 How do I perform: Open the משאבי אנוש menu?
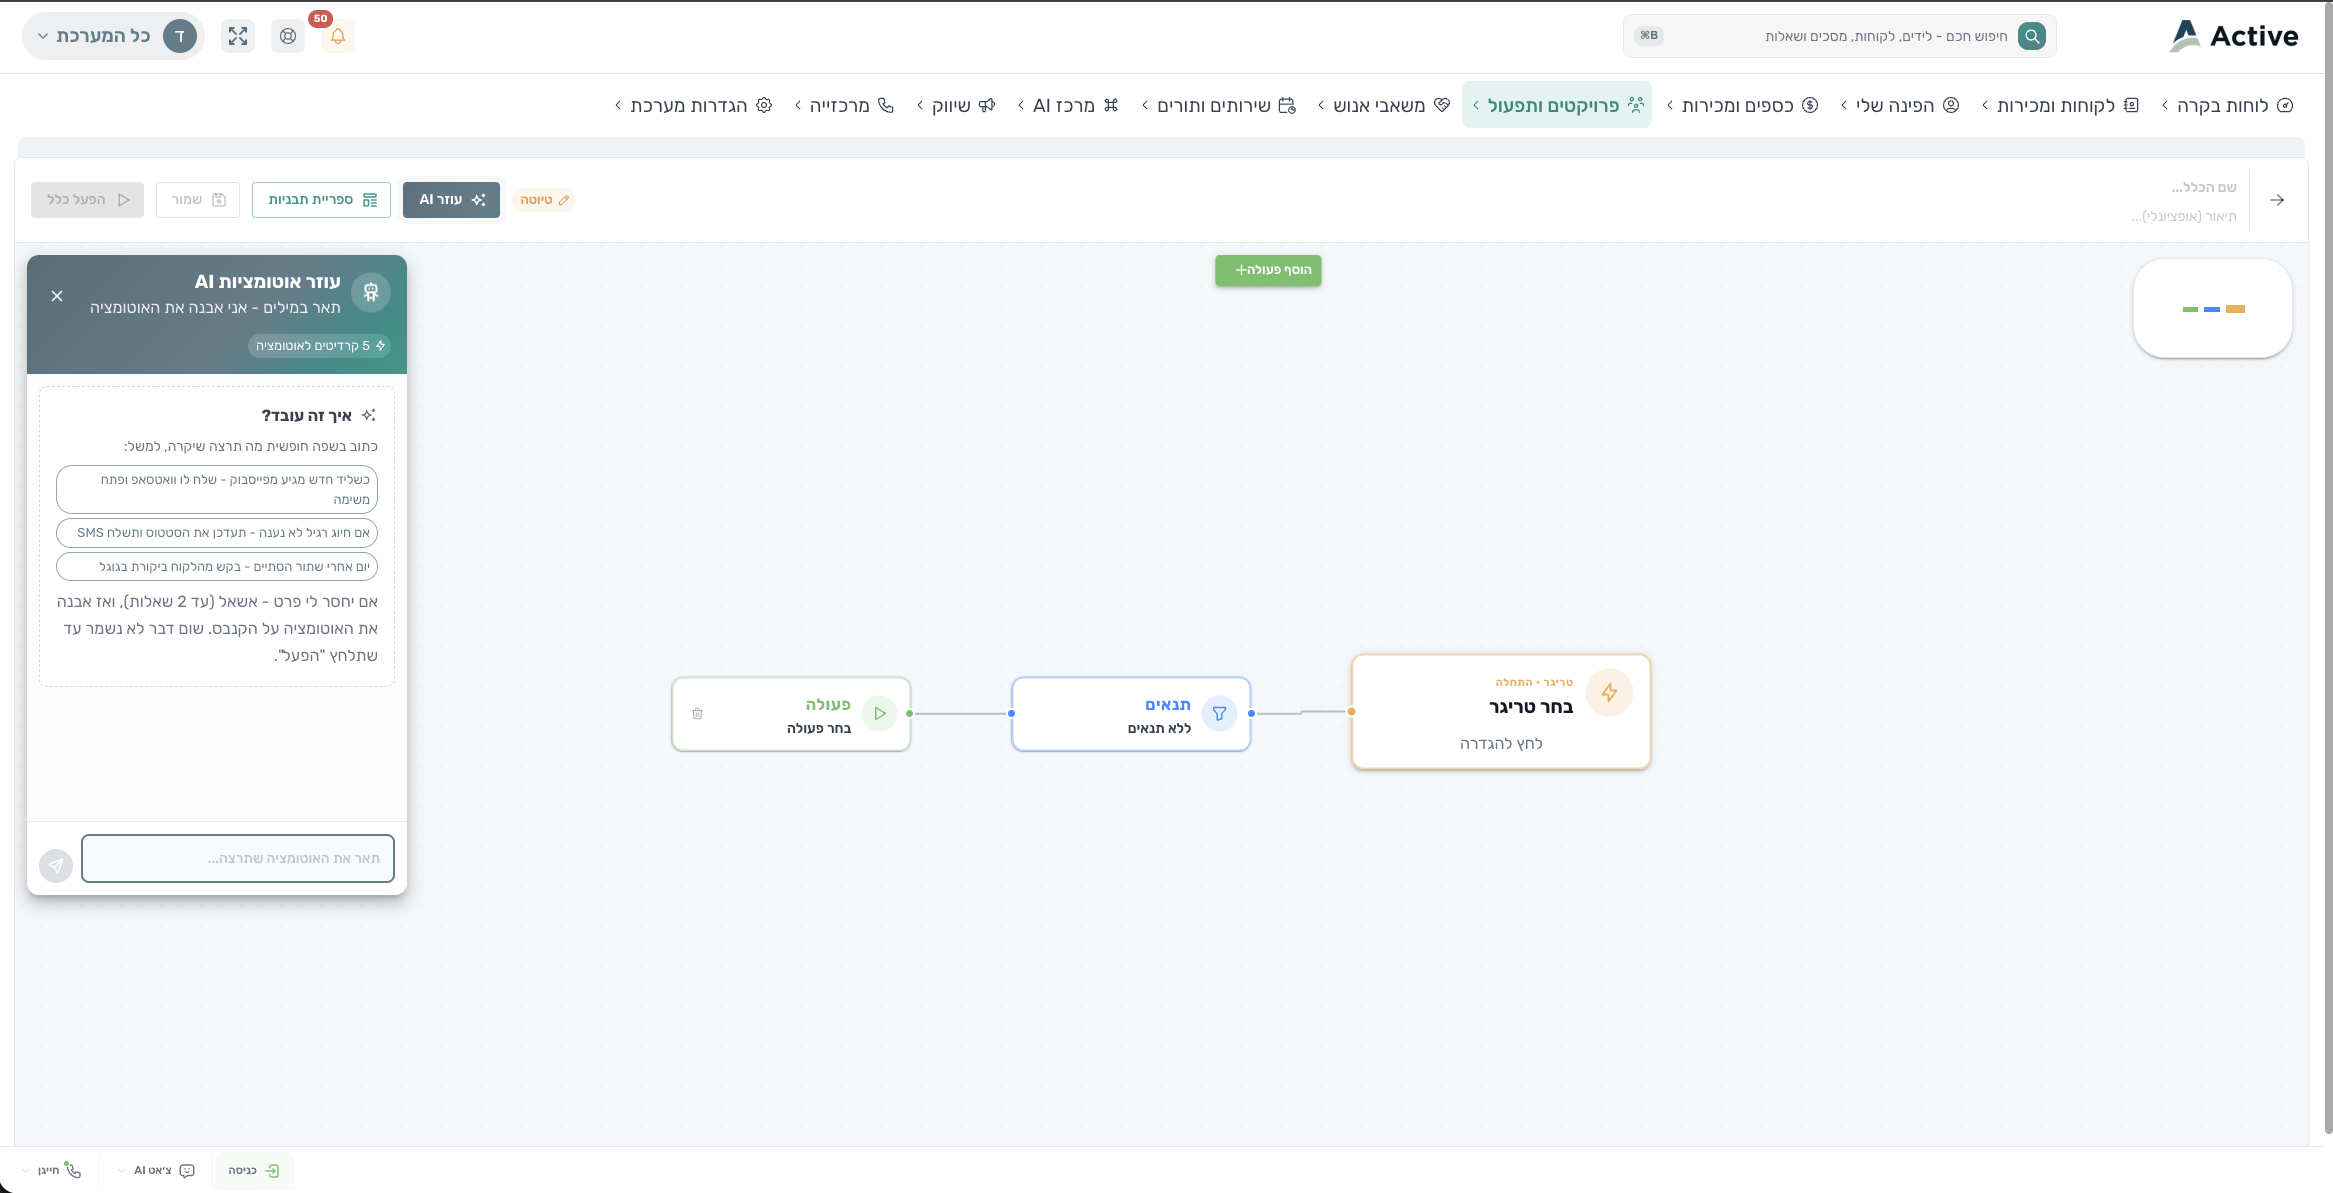1384,105
